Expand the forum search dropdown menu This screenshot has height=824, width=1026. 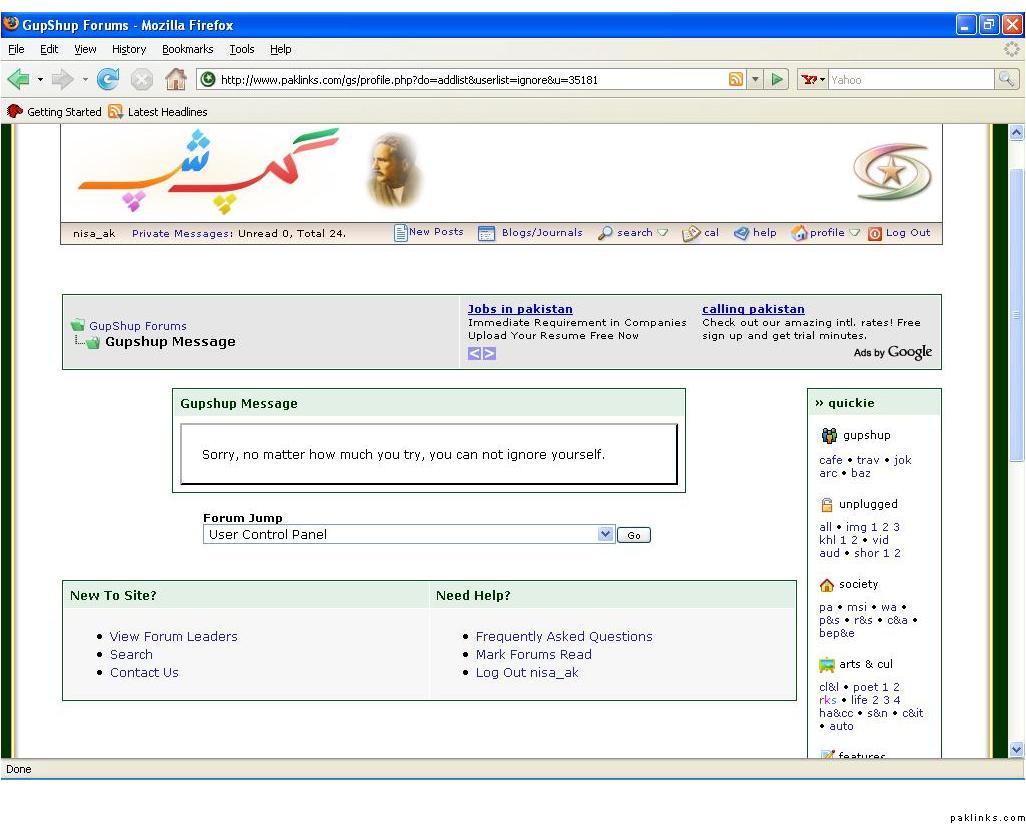[x=663, y=233]
